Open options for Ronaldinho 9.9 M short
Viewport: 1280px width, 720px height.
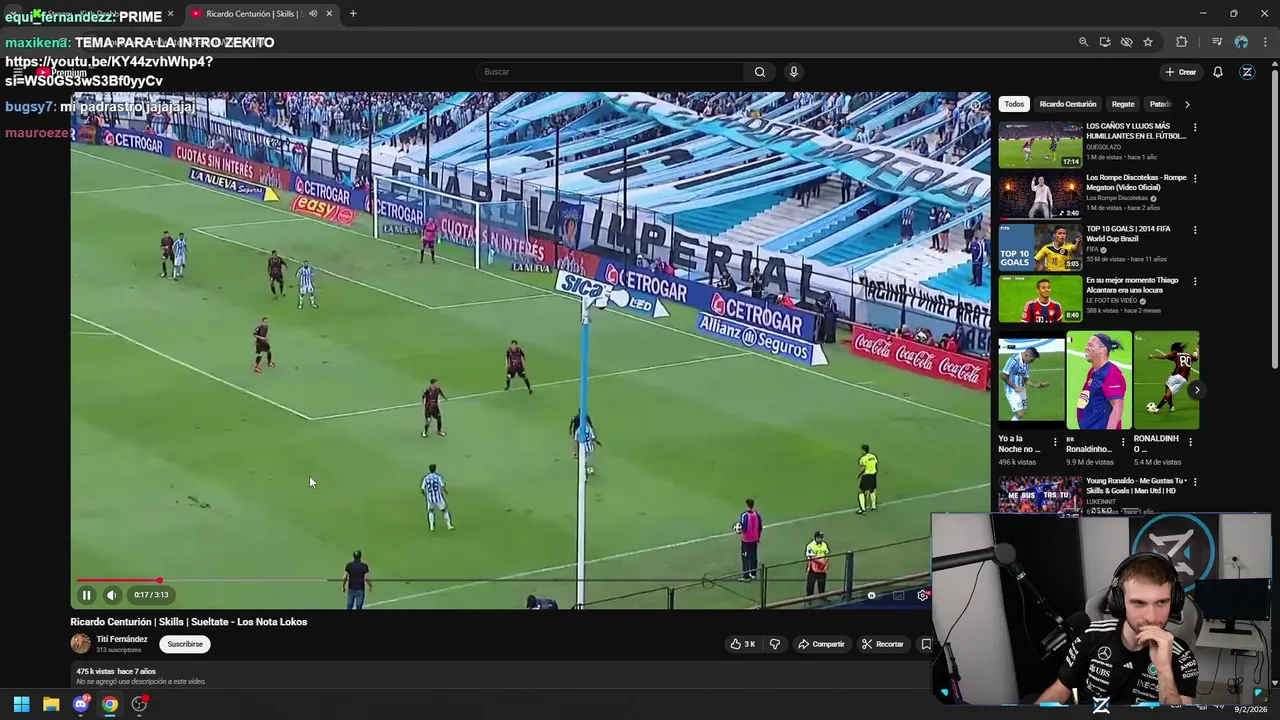pos(1123,441)
